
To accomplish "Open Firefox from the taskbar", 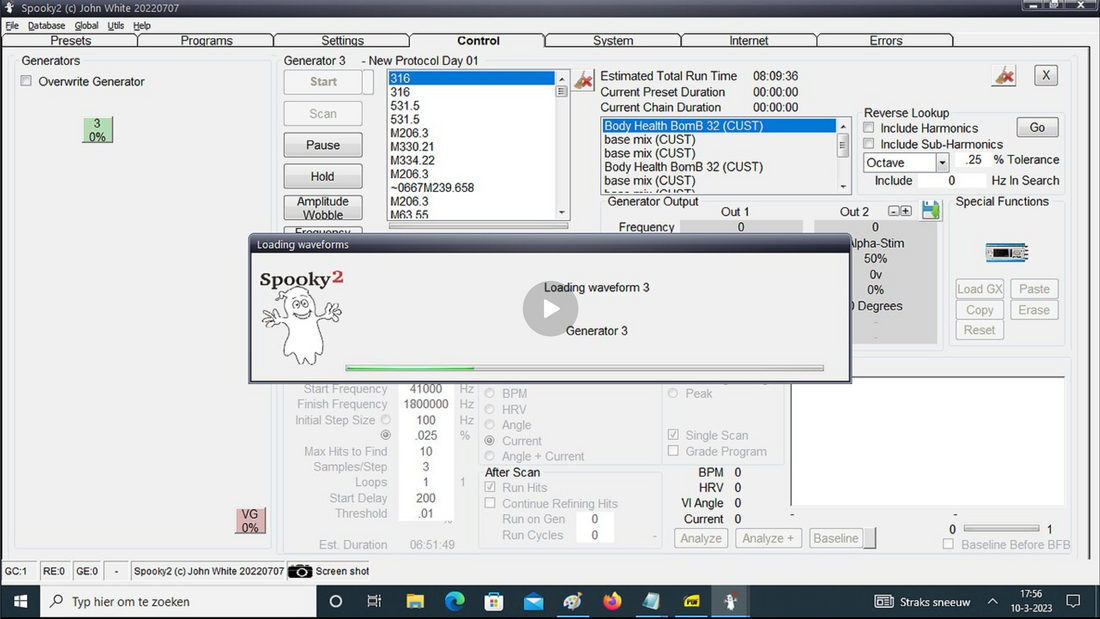I will [612, 601].
